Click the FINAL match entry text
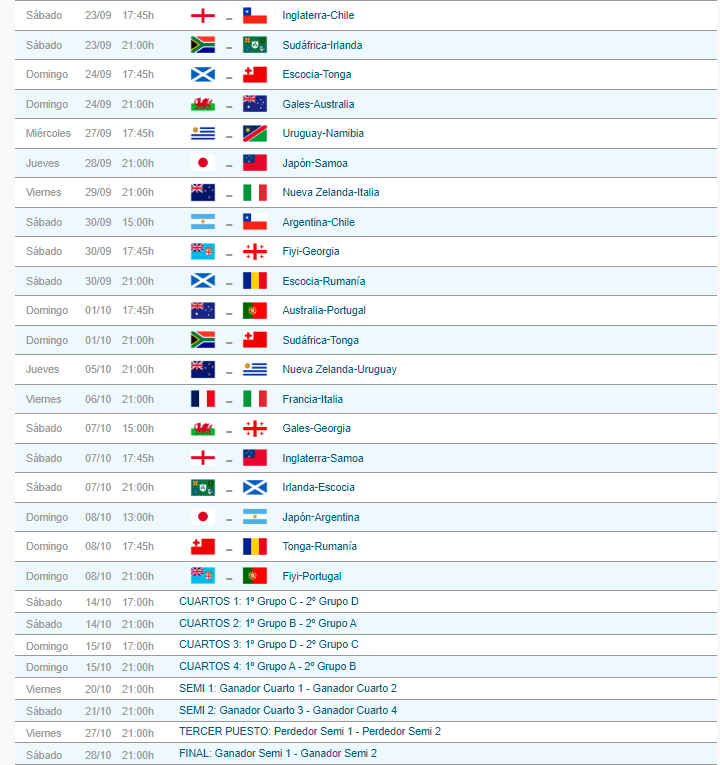 [x=277, y=754]
